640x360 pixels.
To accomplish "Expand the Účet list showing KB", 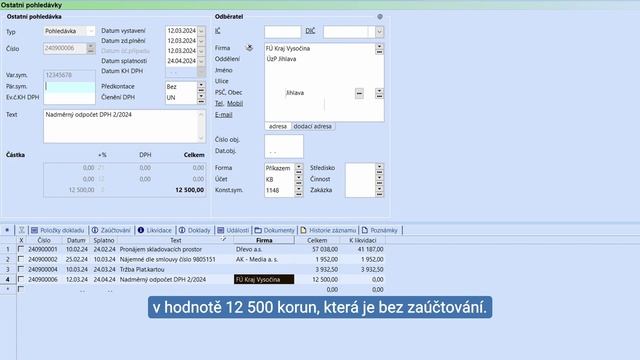I will [x=299, y=179].
